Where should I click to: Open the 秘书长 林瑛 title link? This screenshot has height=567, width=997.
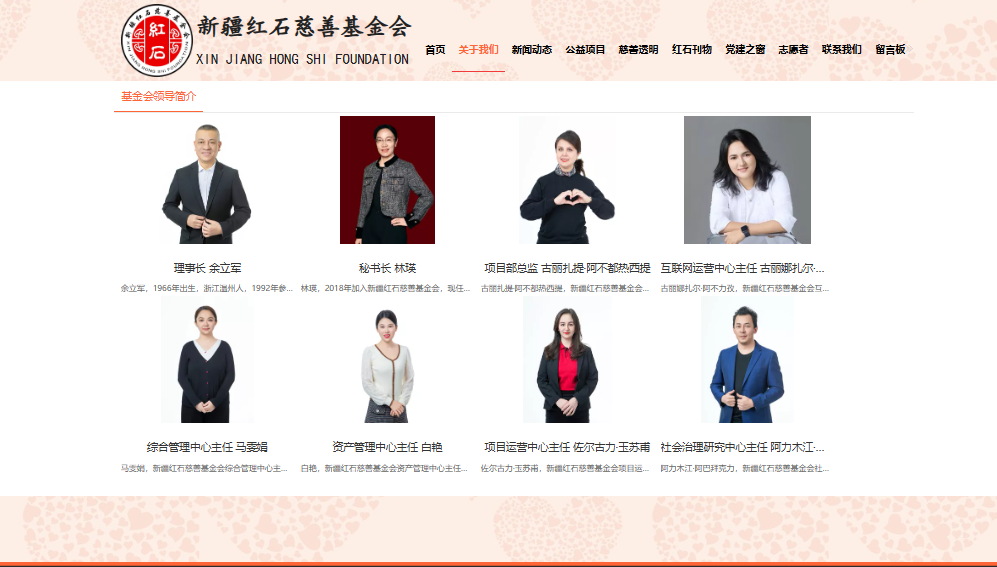(387, 268)
